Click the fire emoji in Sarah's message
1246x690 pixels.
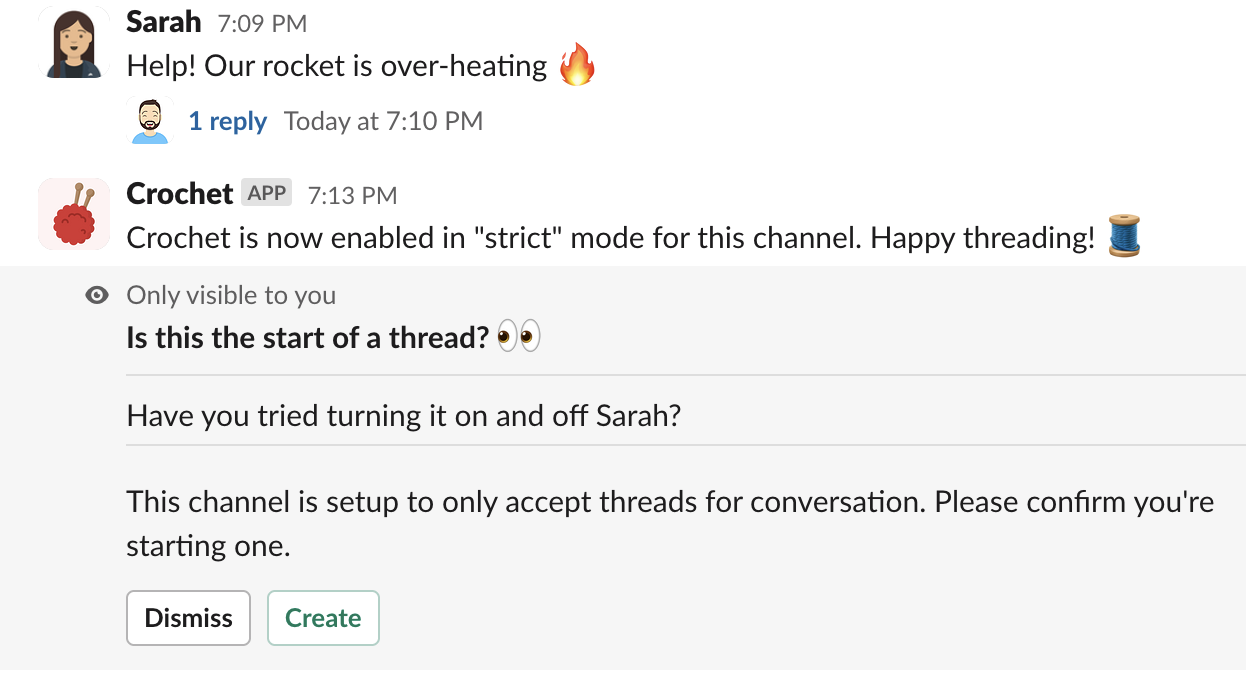point(577,66)
